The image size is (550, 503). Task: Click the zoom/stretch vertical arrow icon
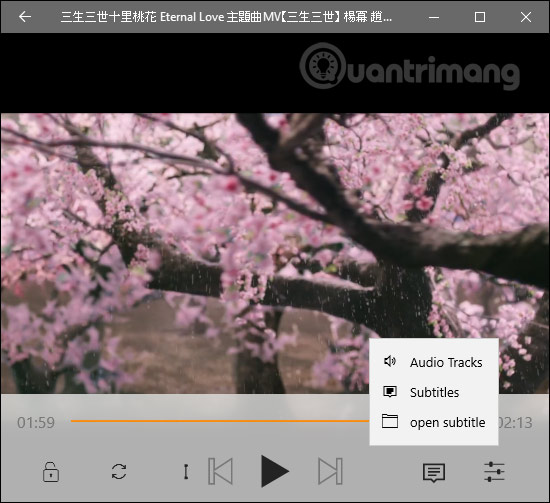tap(186, 471)
